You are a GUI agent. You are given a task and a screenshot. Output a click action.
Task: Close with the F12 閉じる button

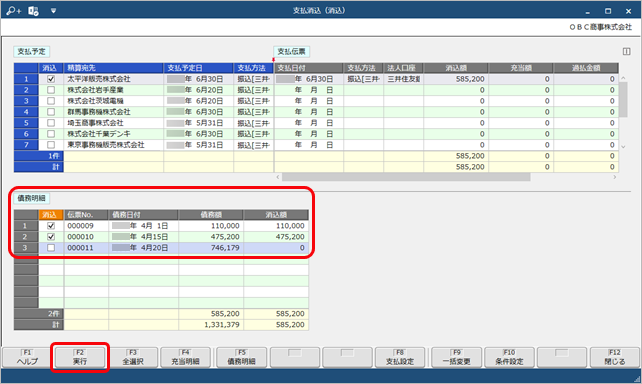[x=615, y=357]
